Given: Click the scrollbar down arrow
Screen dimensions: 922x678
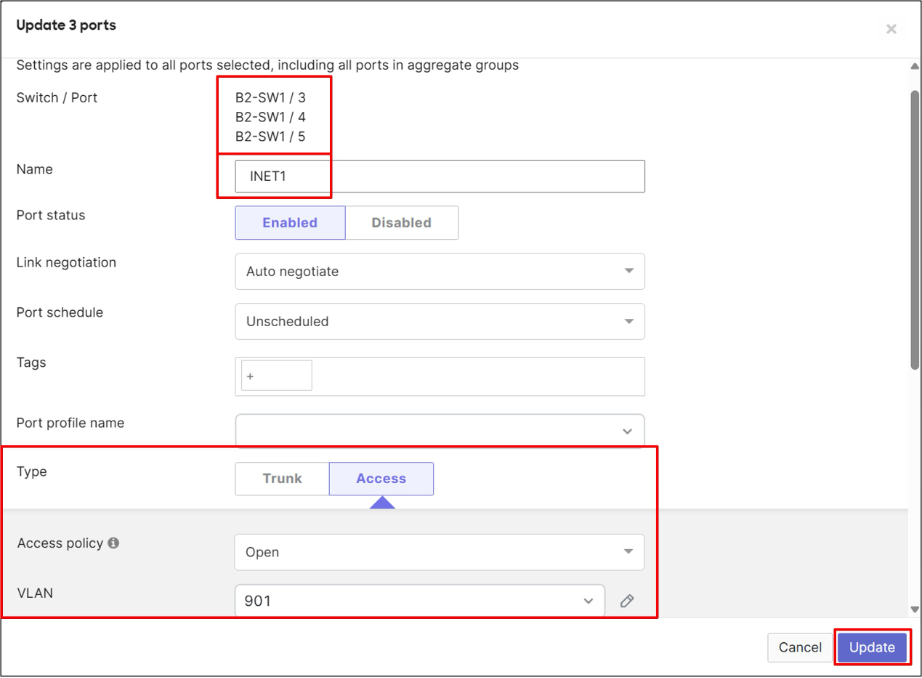Looking at the screenshot, I should (914, 609).
